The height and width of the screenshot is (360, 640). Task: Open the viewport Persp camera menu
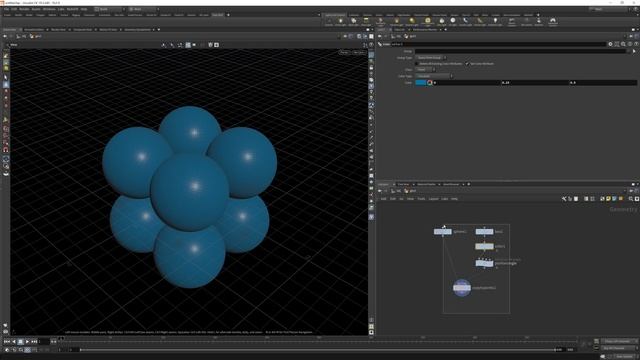(x=344, y=52)
